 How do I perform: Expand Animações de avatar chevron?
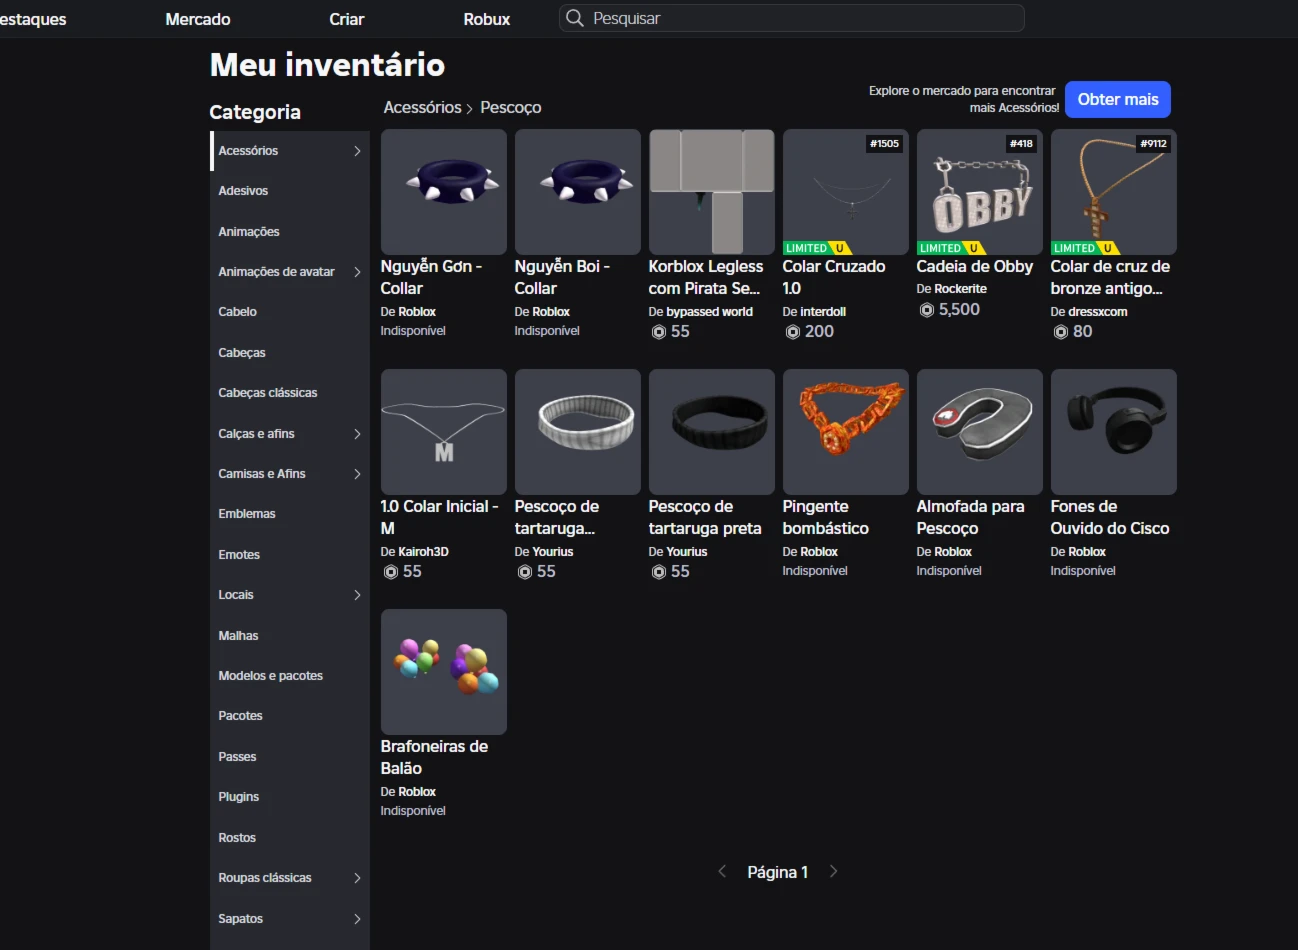coord(357,272)
